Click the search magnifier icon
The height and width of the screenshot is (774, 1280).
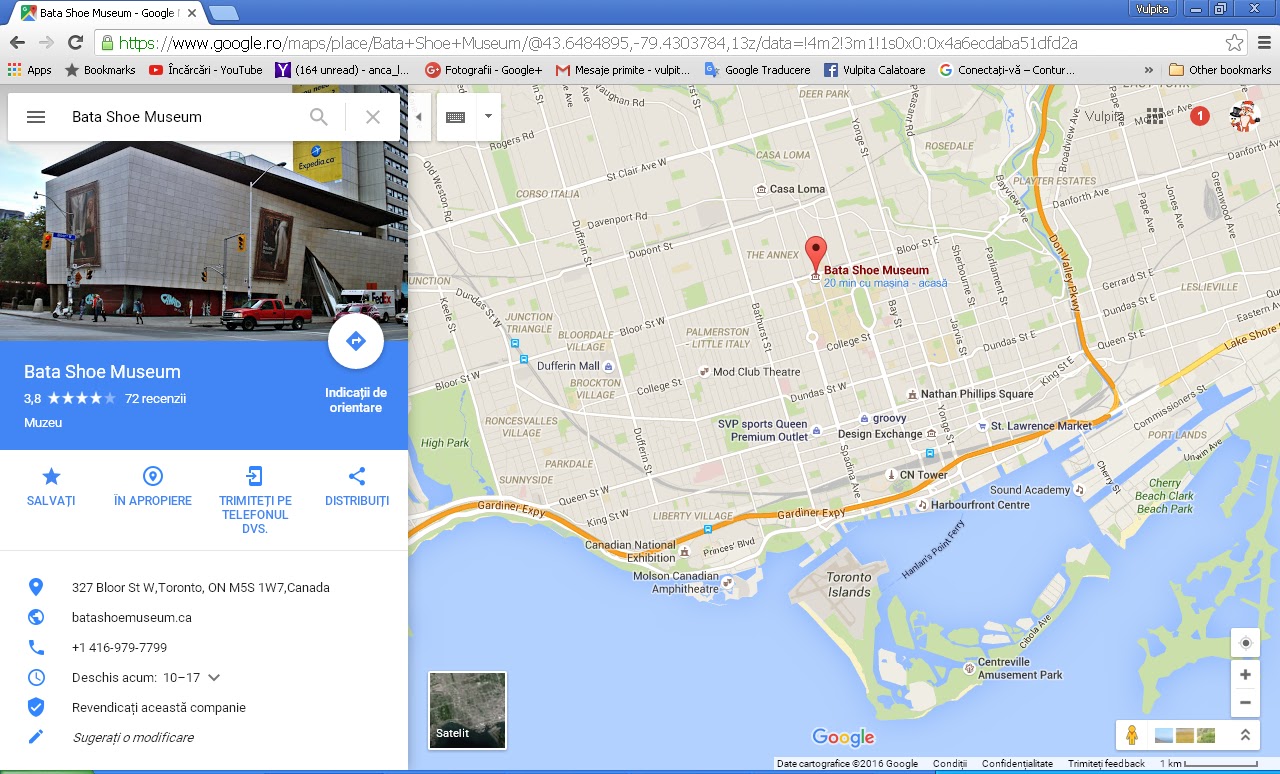pyautogui.click(x=319, y=117)
